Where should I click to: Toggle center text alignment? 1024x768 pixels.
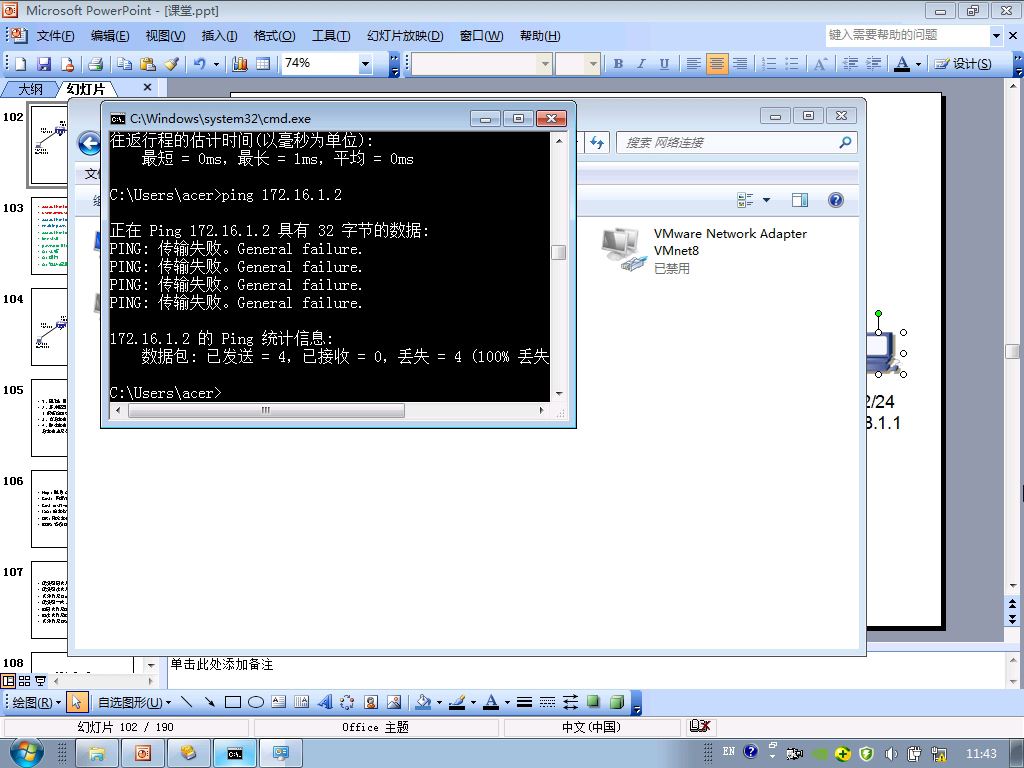[x=716, y=63]
